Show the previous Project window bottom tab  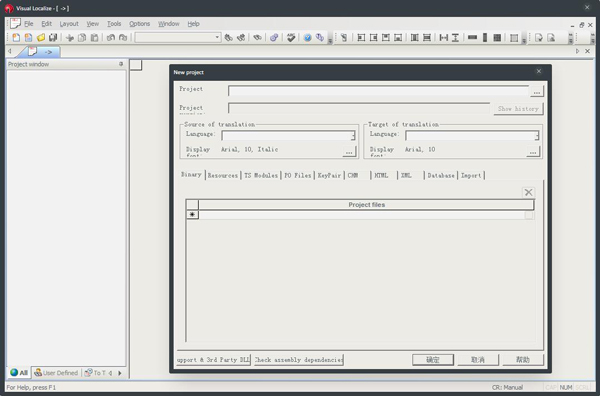(x=111, y=373)
